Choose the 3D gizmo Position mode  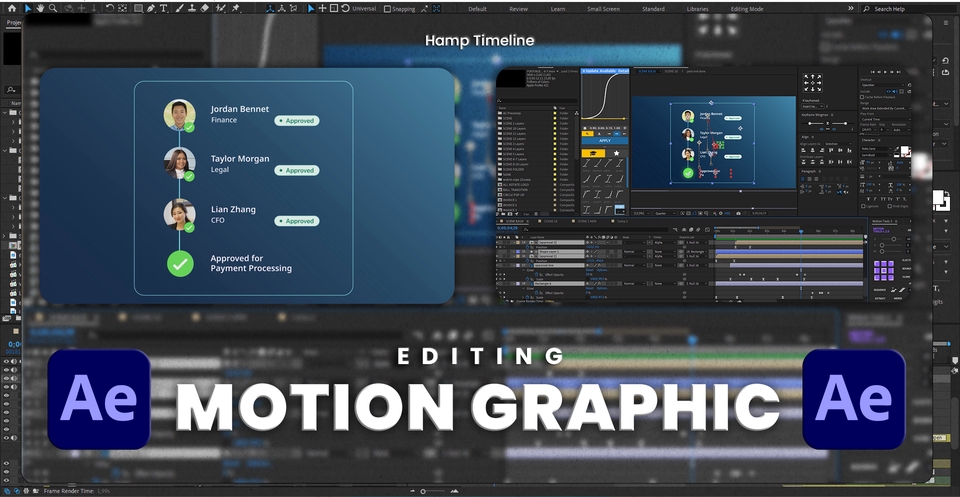[x=322, y=9]
